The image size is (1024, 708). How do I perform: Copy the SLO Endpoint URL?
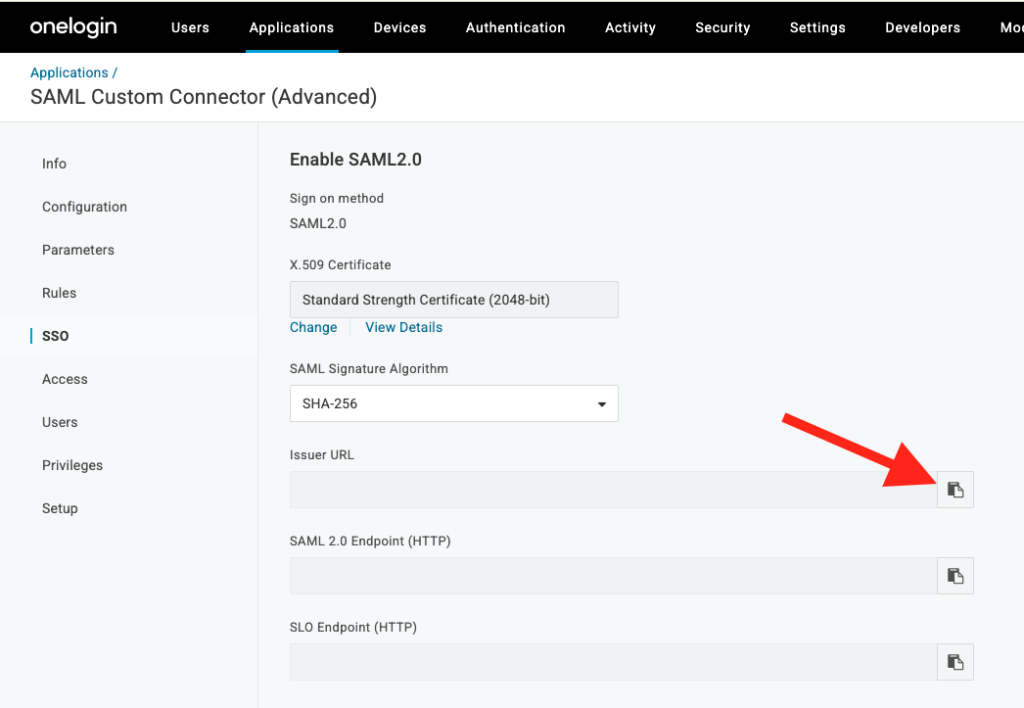click(x=954, y=661)
